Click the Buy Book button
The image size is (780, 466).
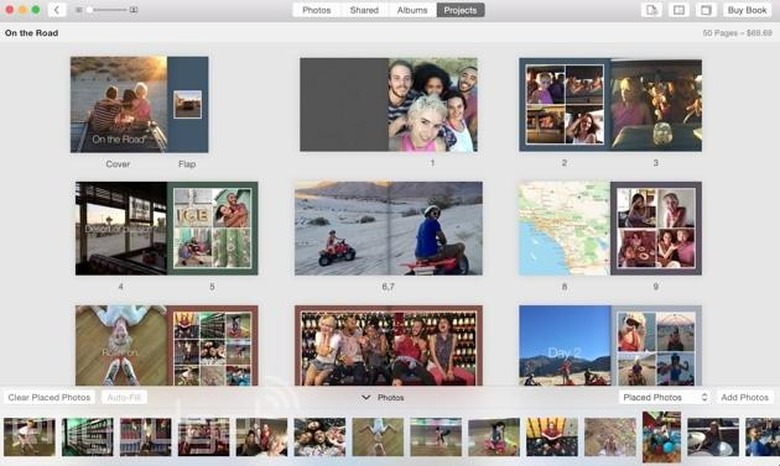pyautogui.click(x=747, y=10)
